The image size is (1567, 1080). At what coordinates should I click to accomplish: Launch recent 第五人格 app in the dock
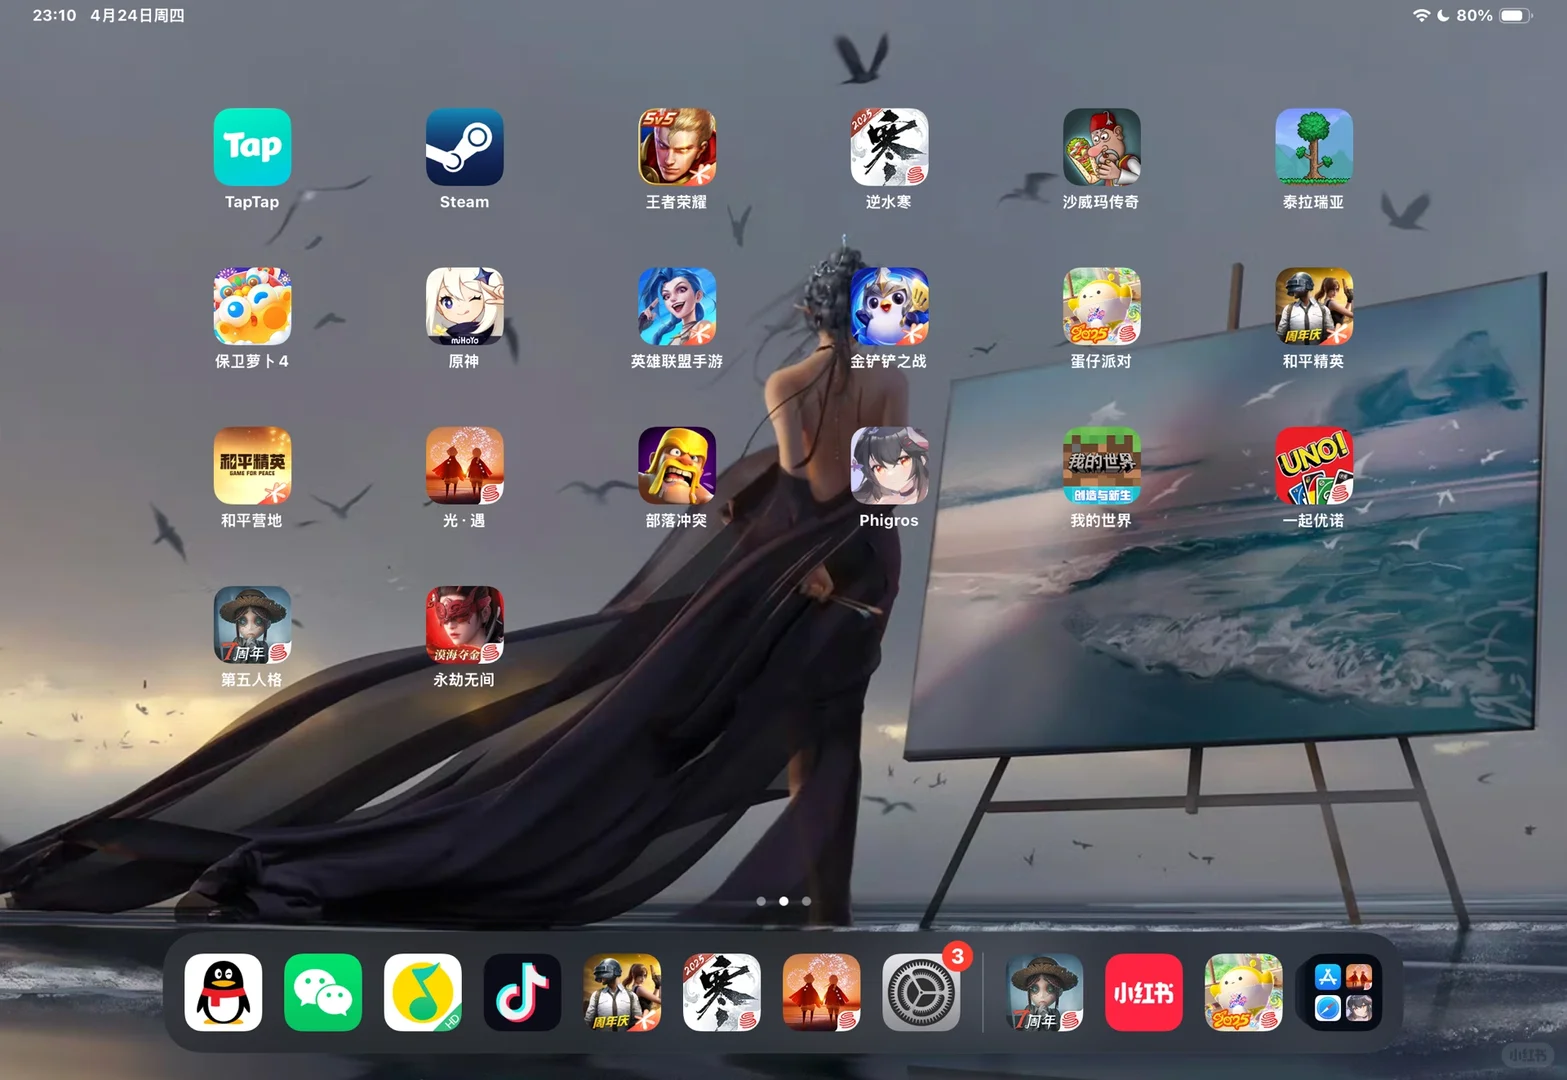coord(1044,992)
